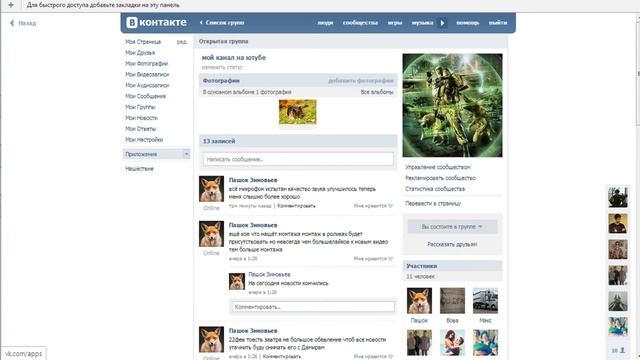
Task: Open Все альбомы link
Action: tap(377, 92)
